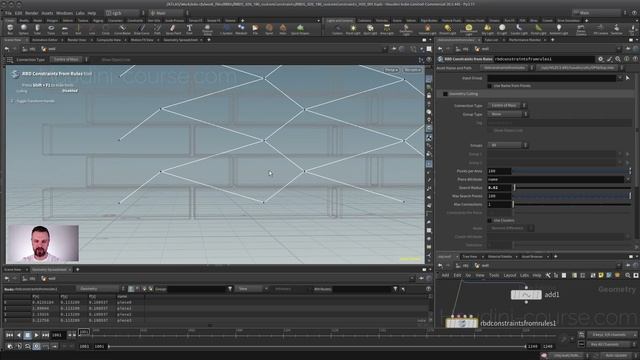The height and width of the screenshot is (360, 640).
Task: Enable Use Name from Points checkbox
Action: tap(489, 86)
